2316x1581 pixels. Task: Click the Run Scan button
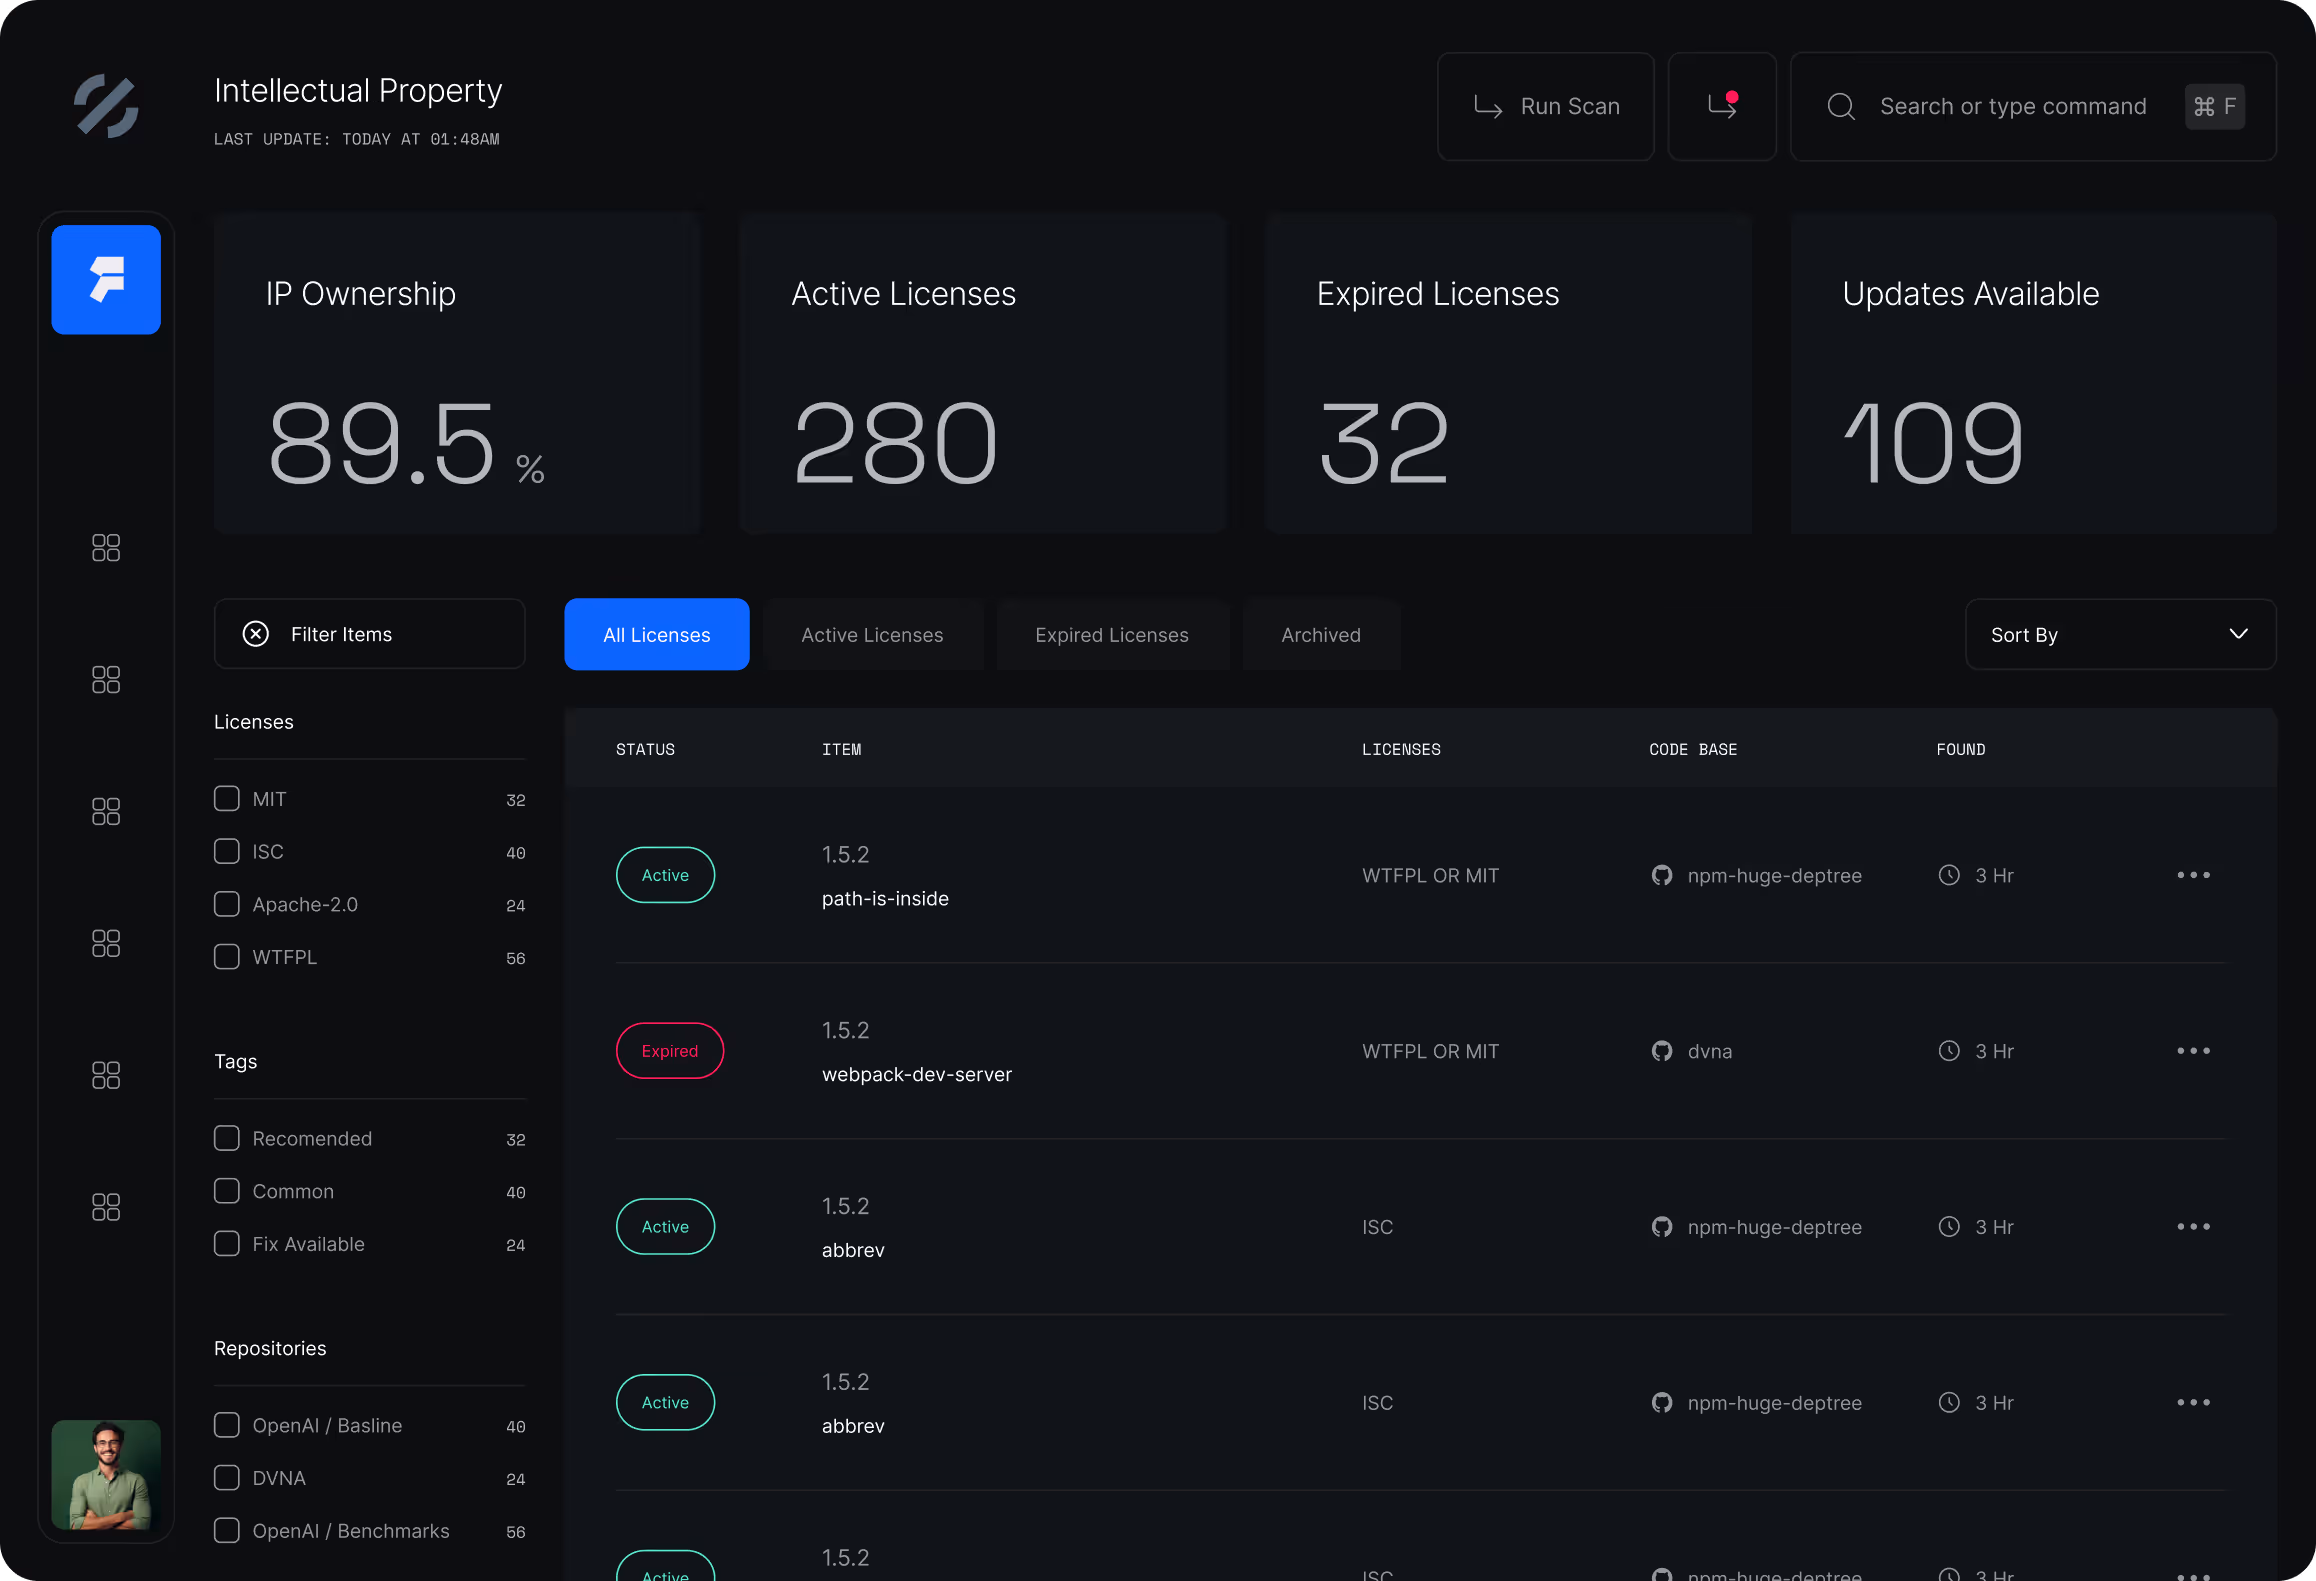(1546, 106)
